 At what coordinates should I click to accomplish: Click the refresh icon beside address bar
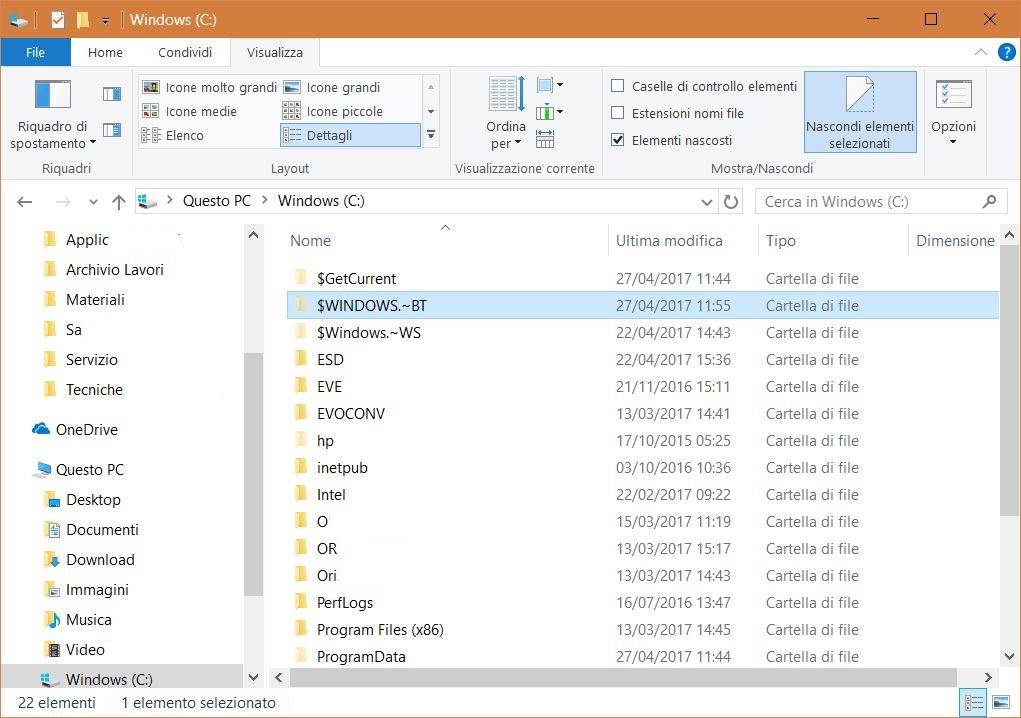(x=731, y=202)
